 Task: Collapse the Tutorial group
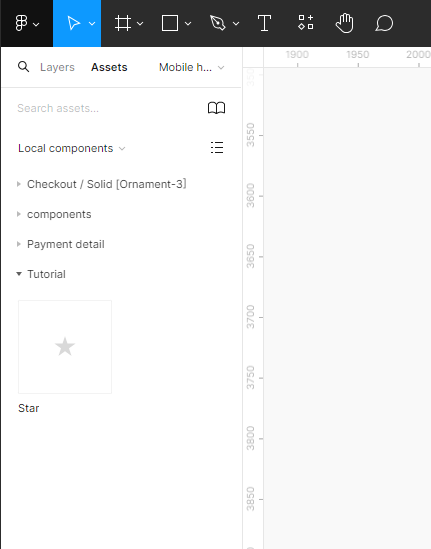click(41, 274)
